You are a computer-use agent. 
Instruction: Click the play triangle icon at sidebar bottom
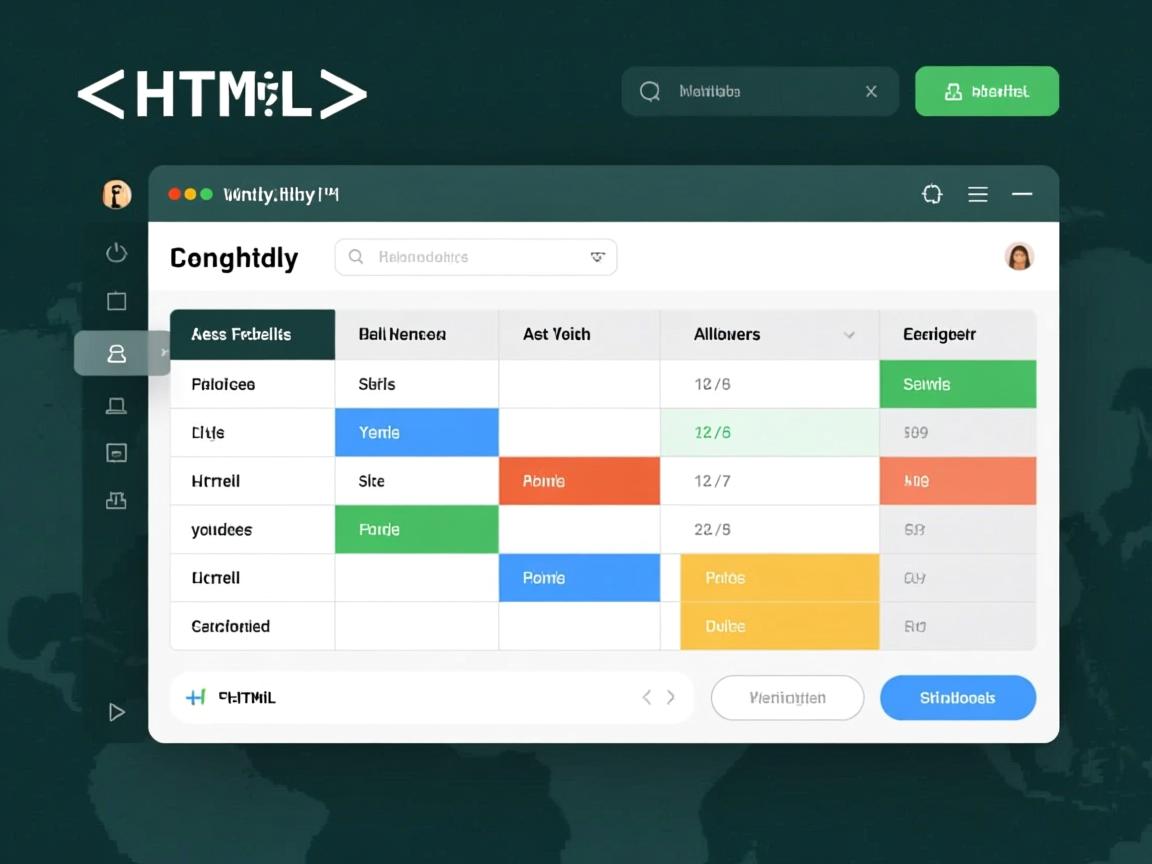coord(117,712)
